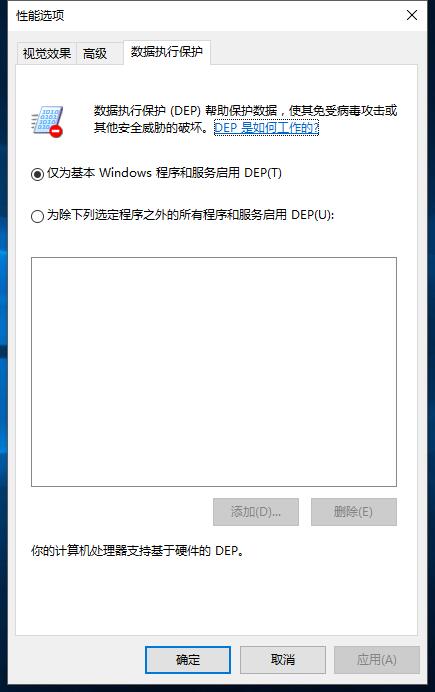Close the 性能选项 dialog window

tap(412, 15)
